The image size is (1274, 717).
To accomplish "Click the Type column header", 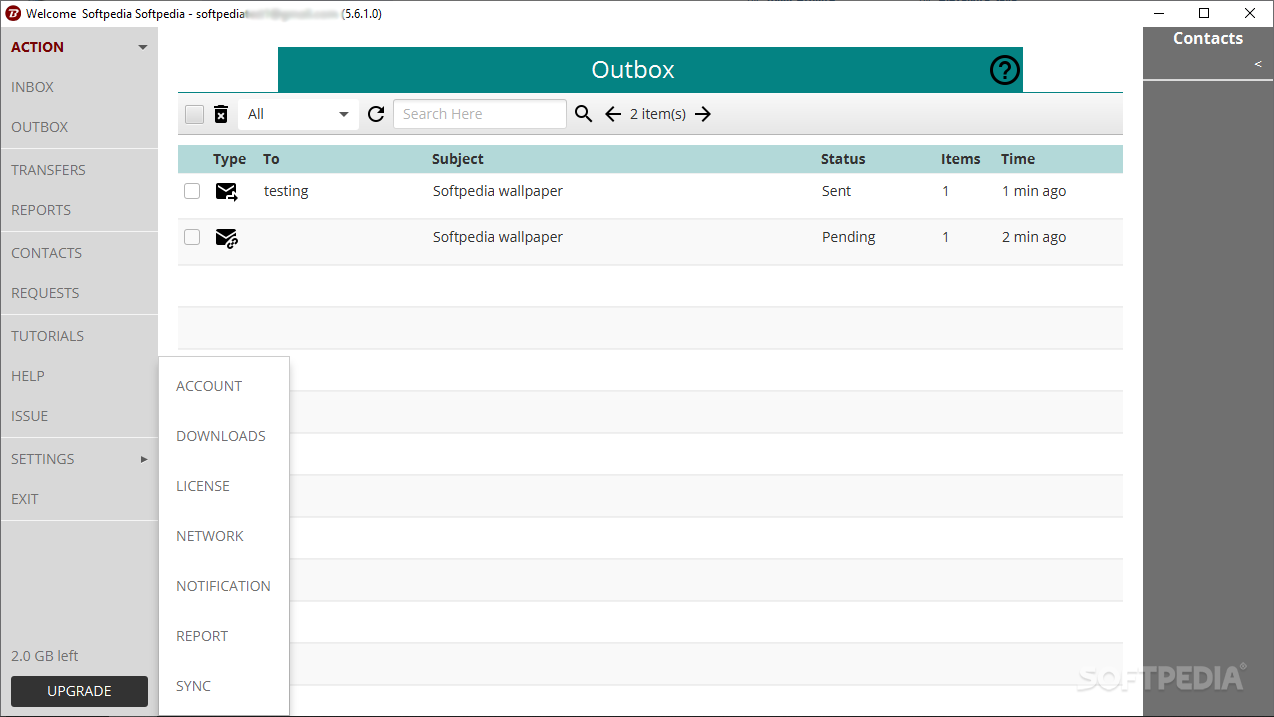I will (229, 159).
